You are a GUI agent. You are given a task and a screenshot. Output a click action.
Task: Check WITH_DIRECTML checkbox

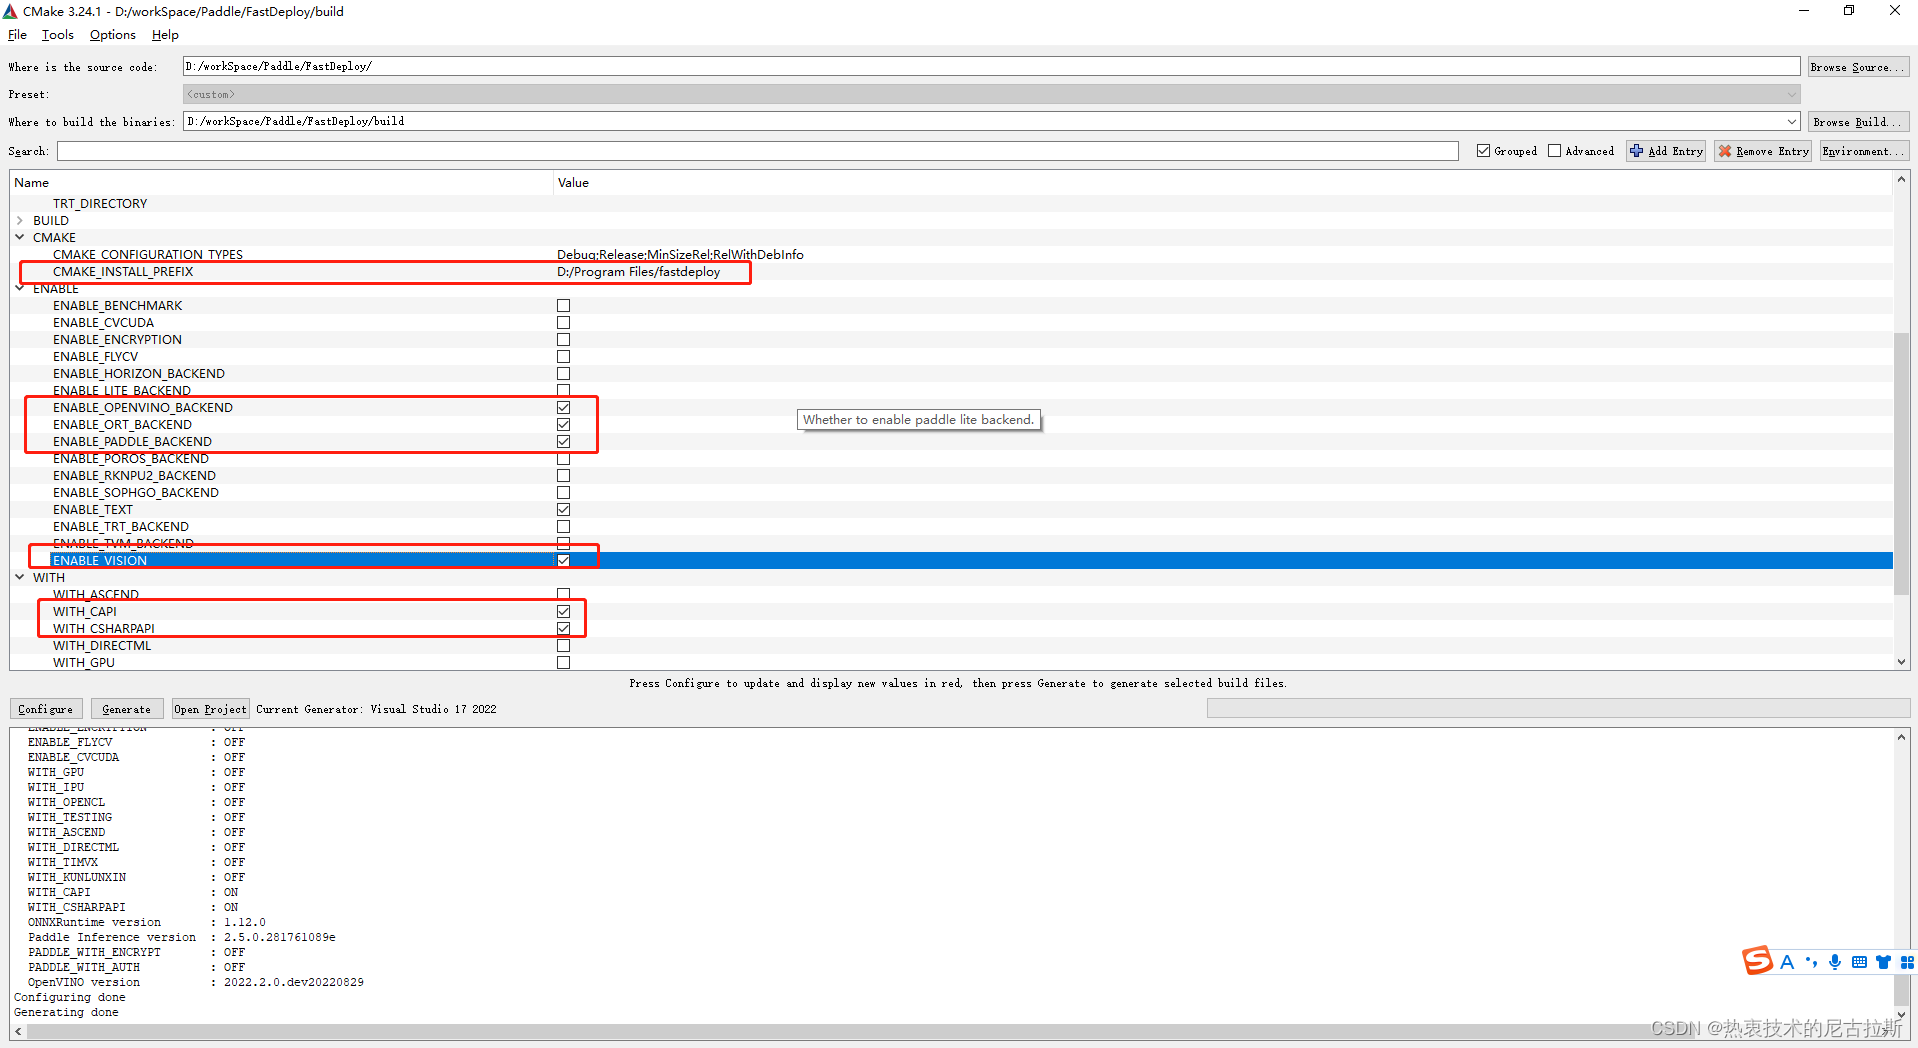click(563, 646)
